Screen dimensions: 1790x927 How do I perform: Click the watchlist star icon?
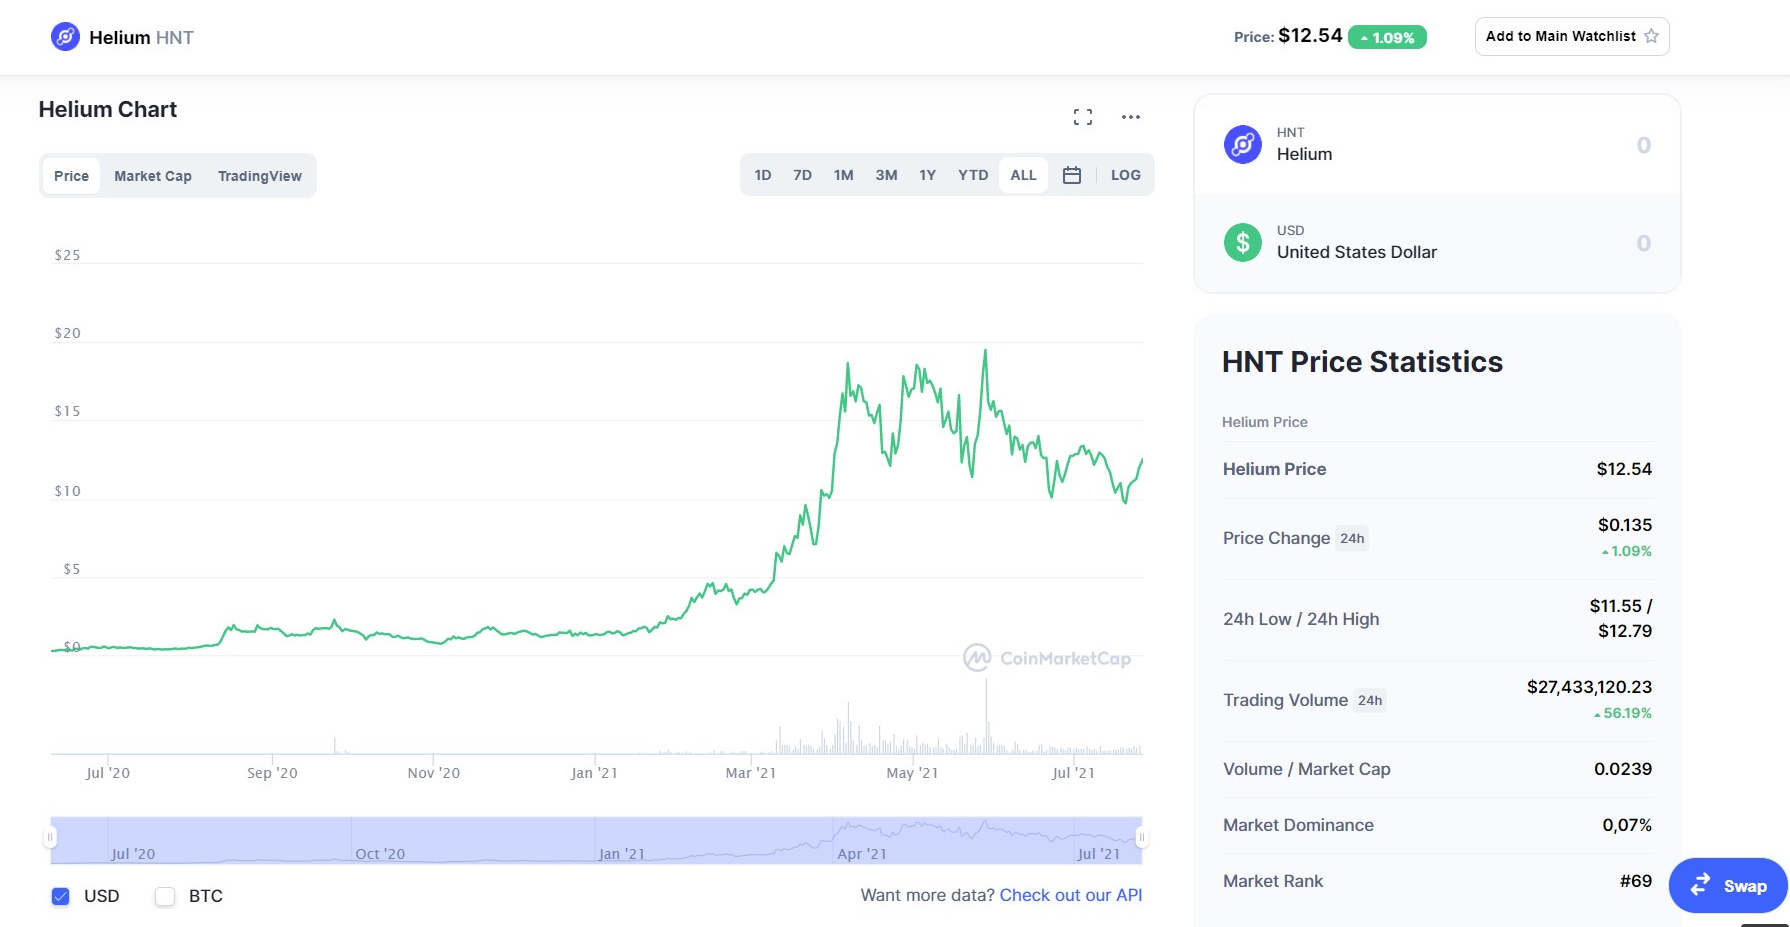[x=1651, y=36]
